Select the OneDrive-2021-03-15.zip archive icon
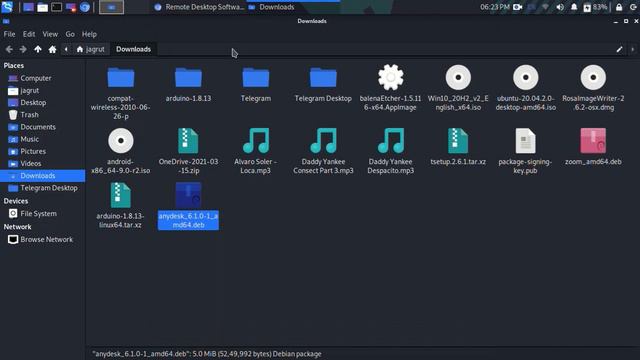 [x=188, y=141]
